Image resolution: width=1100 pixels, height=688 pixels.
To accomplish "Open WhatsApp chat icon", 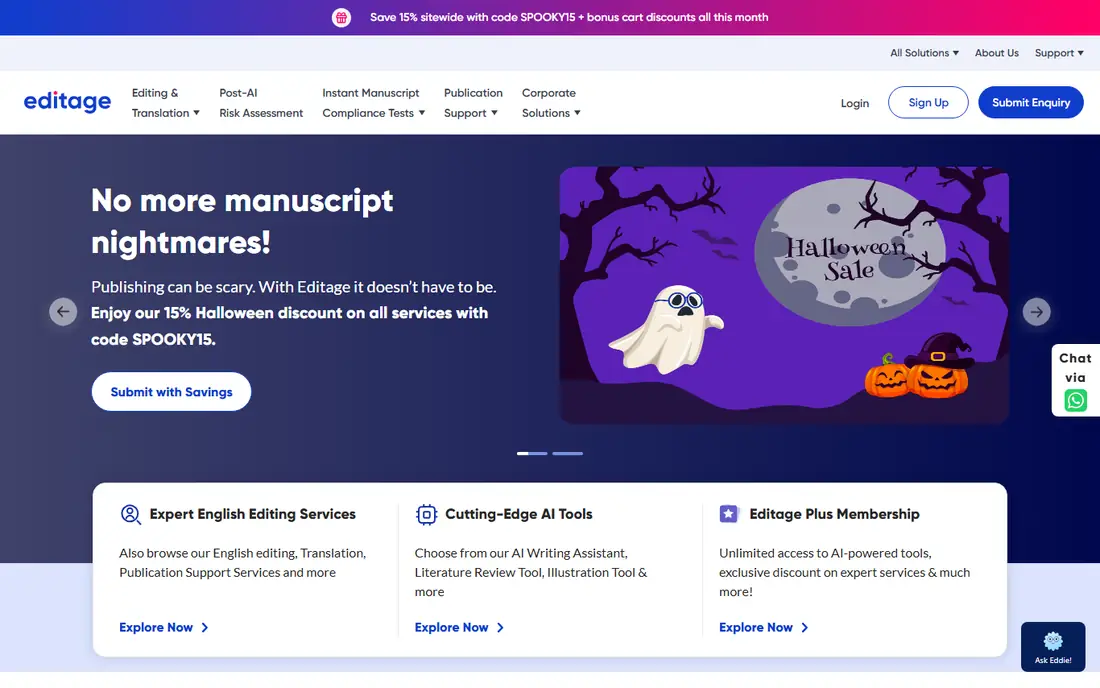I will point(1075,400).
